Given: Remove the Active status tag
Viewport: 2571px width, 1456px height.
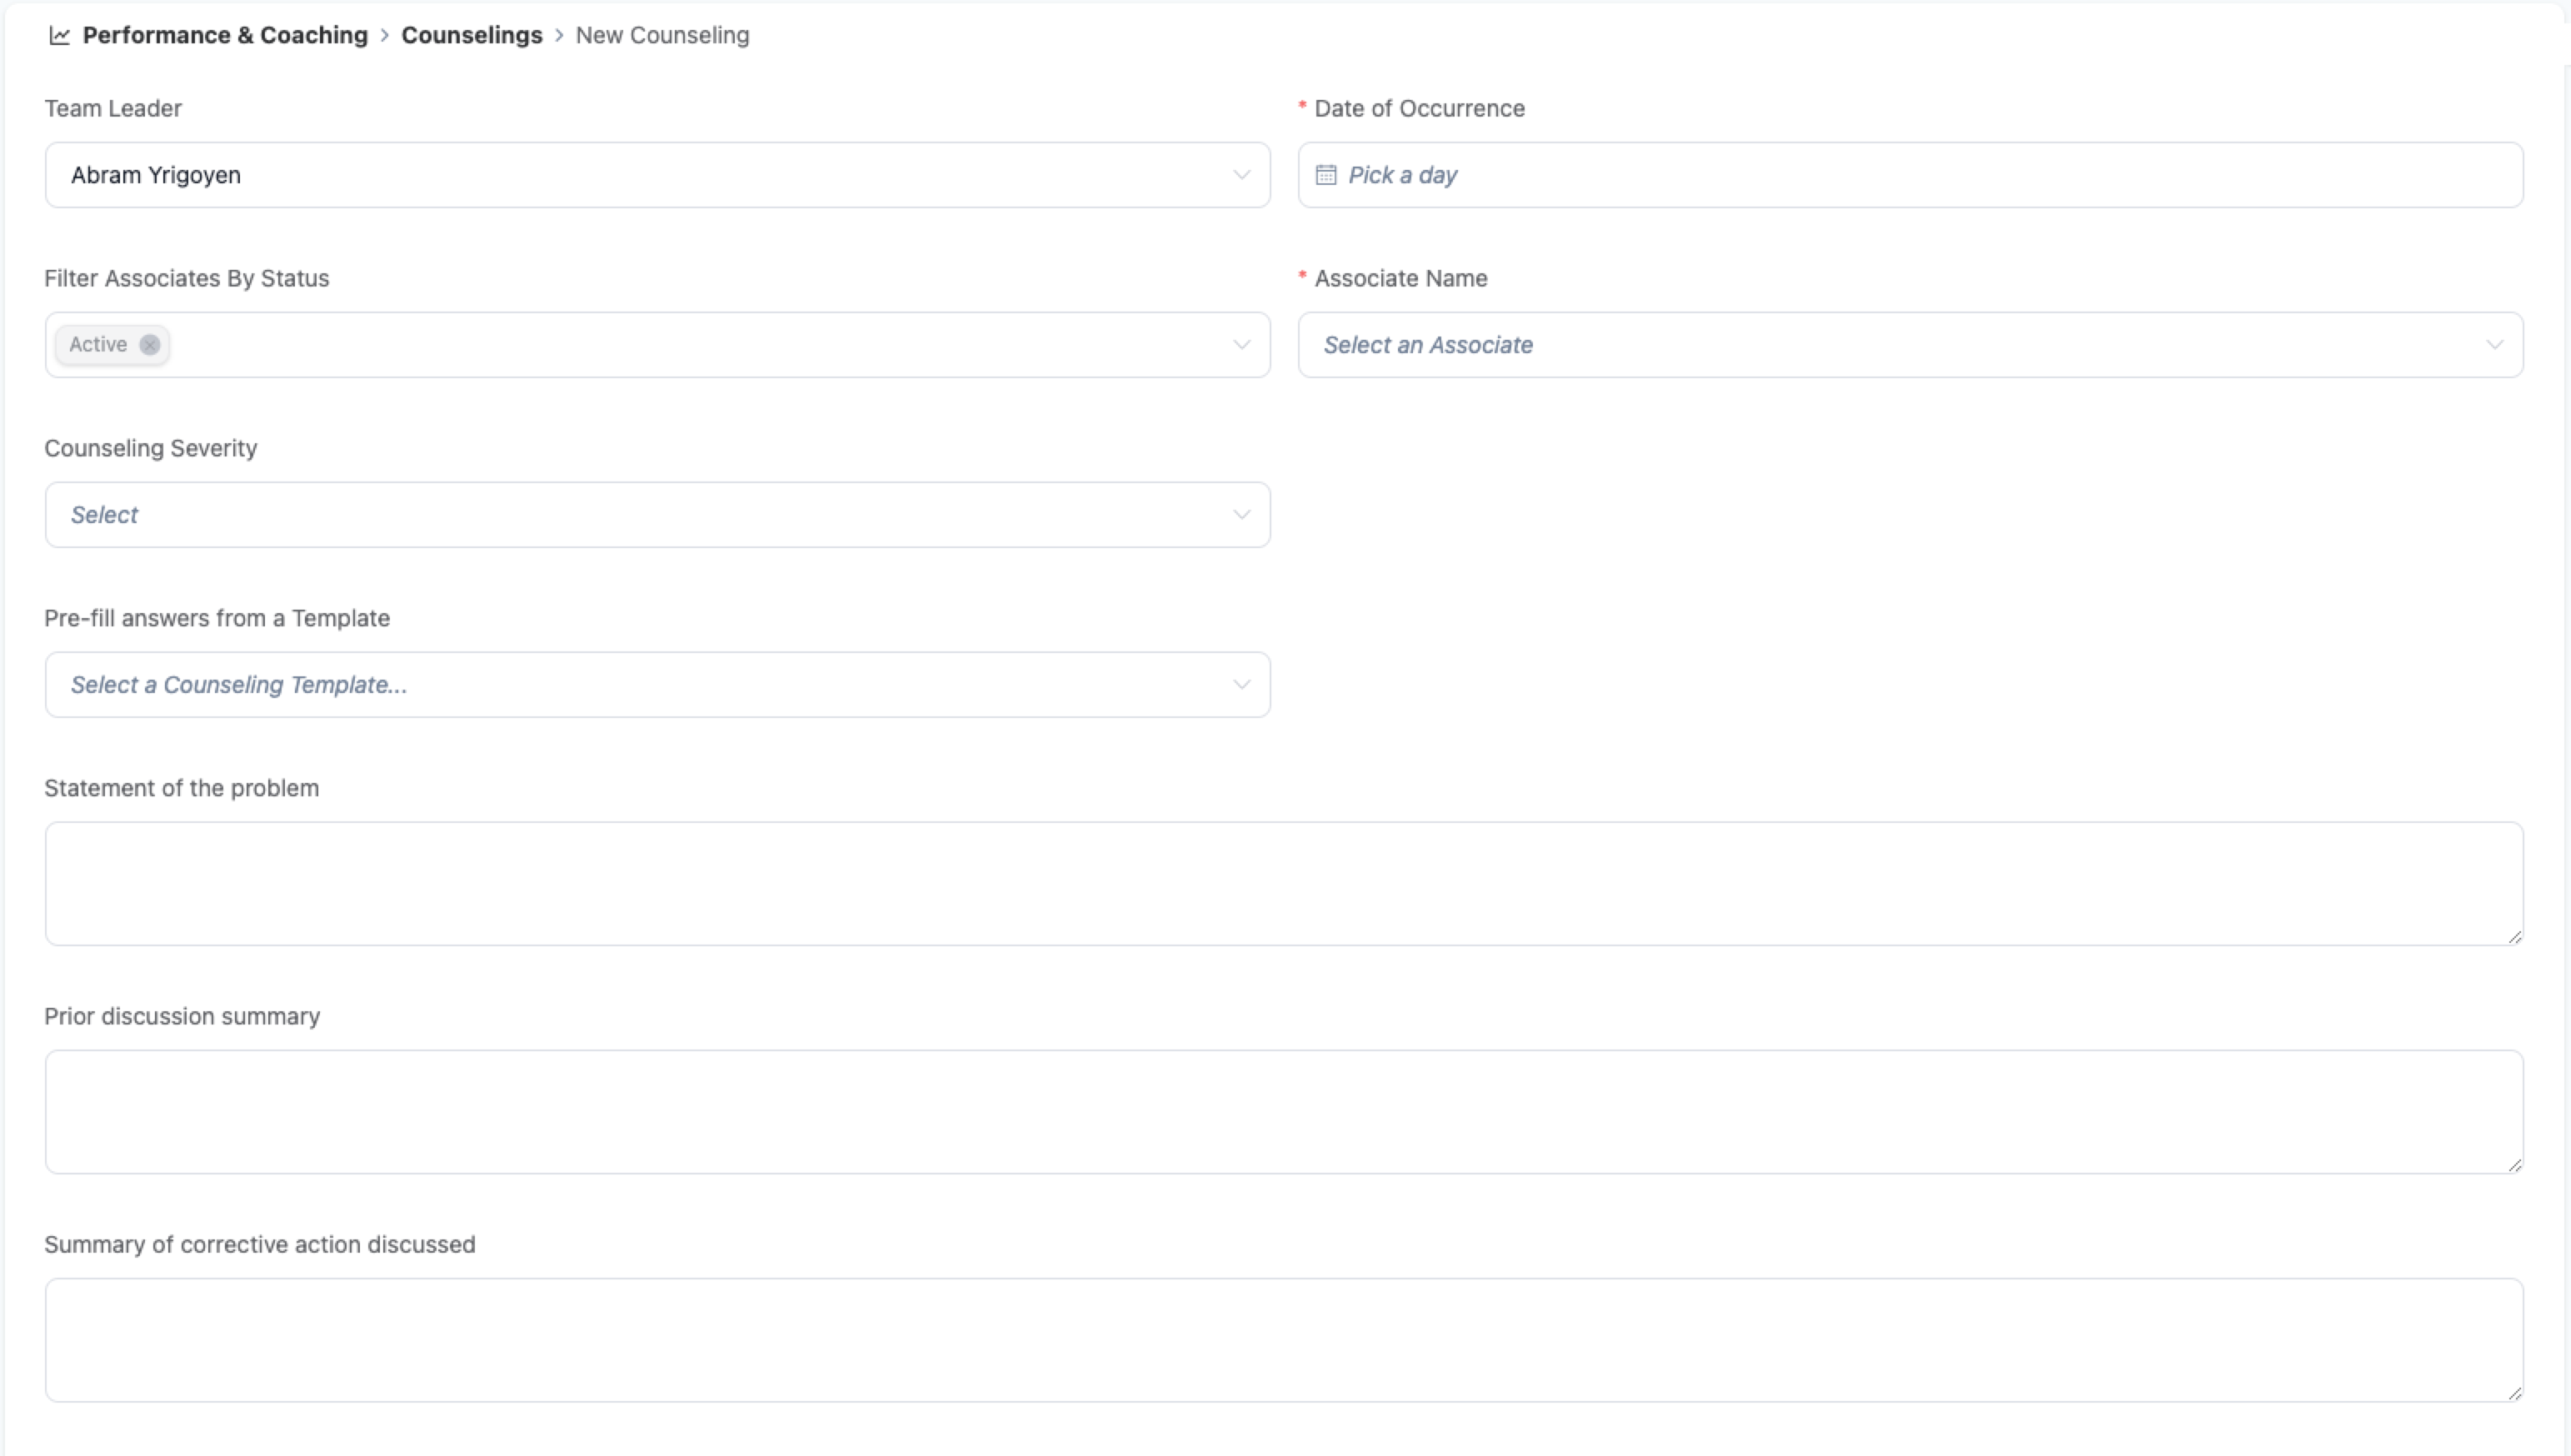Looking at the screenshot, I should tap(150, 345).
